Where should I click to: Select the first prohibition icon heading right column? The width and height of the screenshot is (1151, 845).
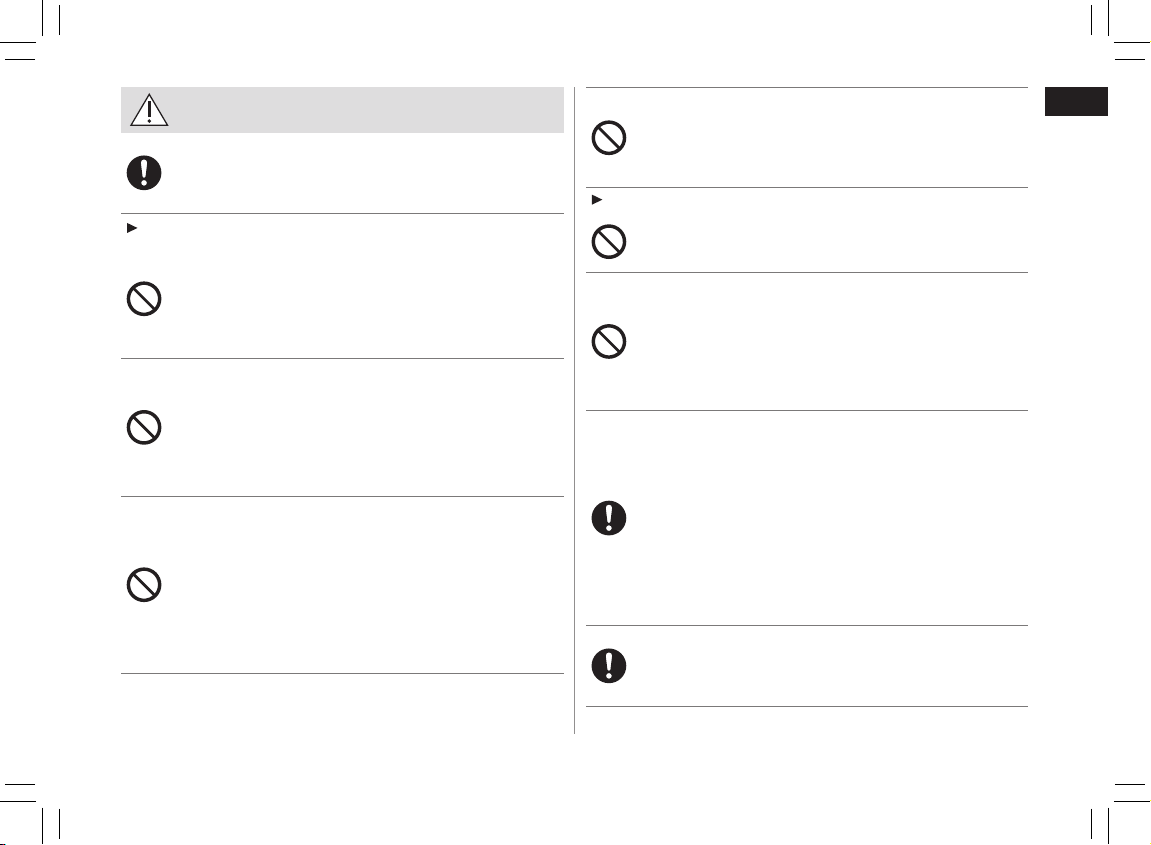[x=609, y=137]
